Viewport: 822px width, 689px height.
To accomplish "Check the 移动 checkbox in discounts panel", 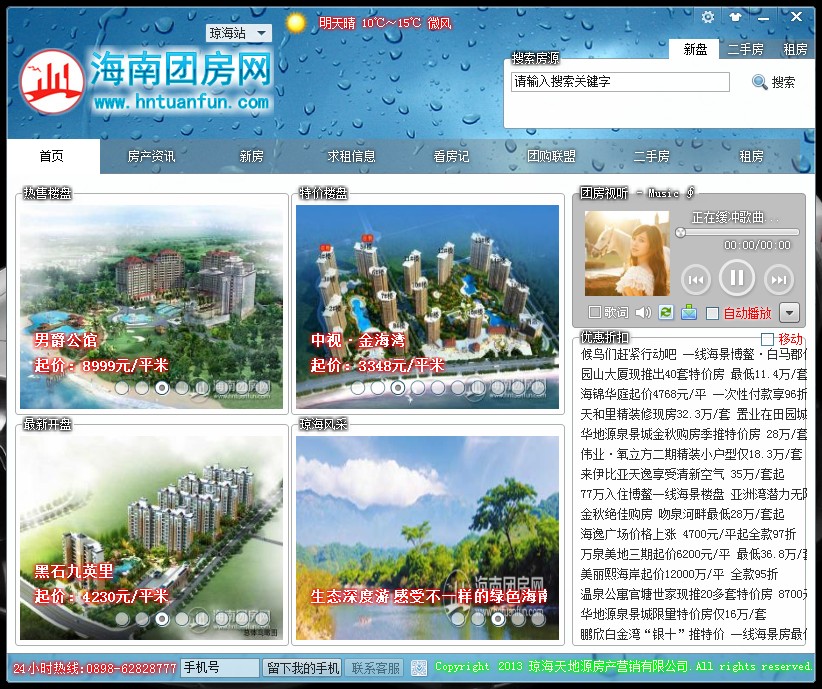I will click(767, 339).
